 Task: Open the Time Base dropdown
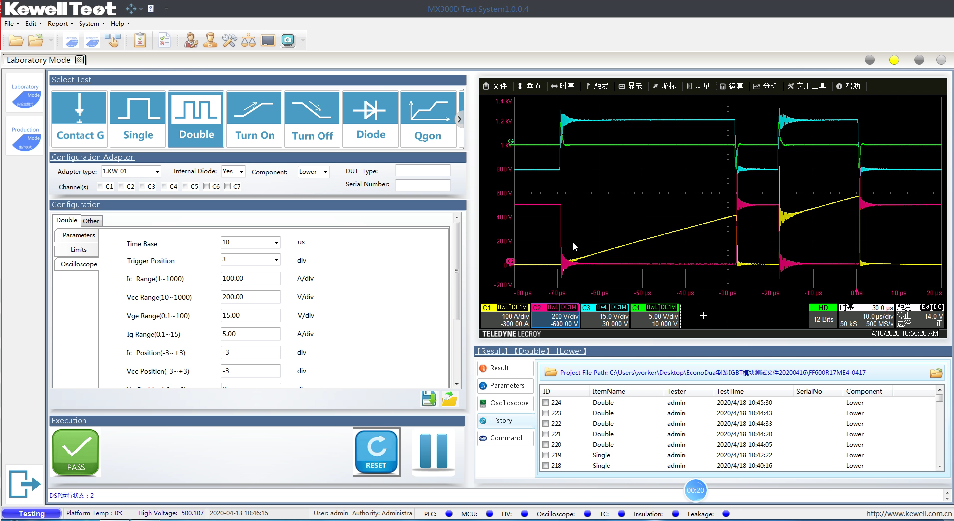tap(250, 242)
